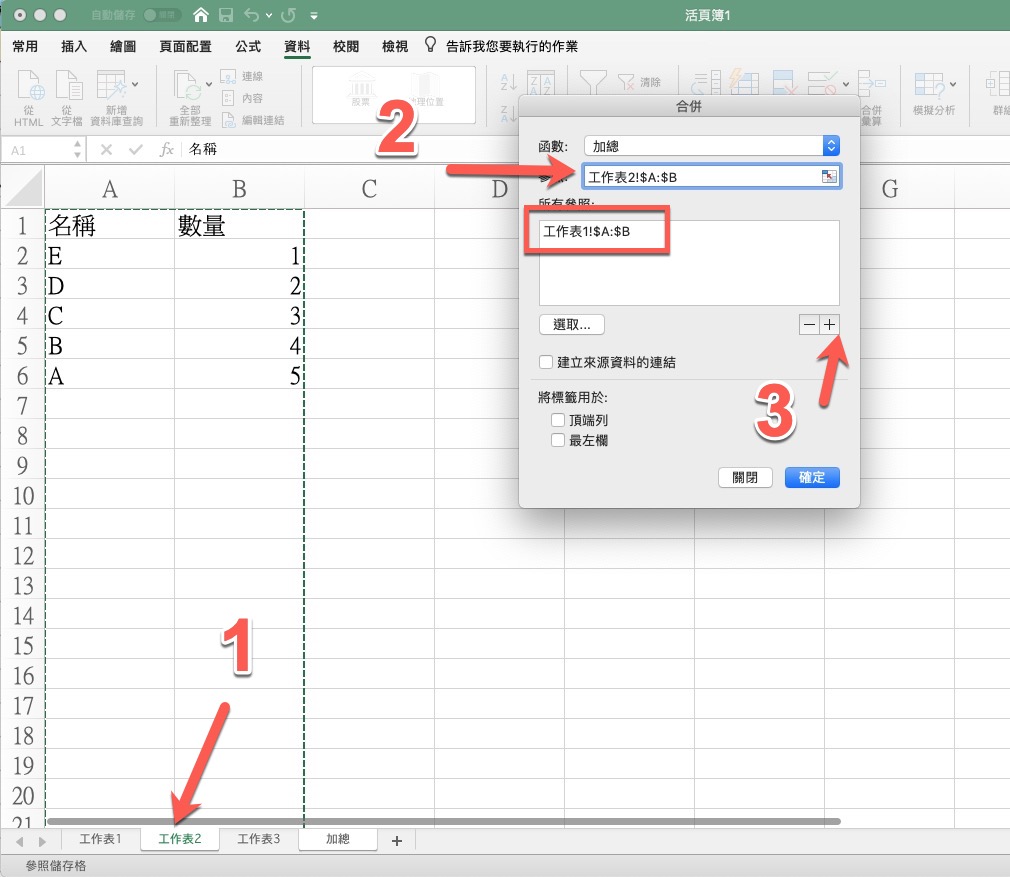Sort descending with the Z-to-A icon

[509, 115]
